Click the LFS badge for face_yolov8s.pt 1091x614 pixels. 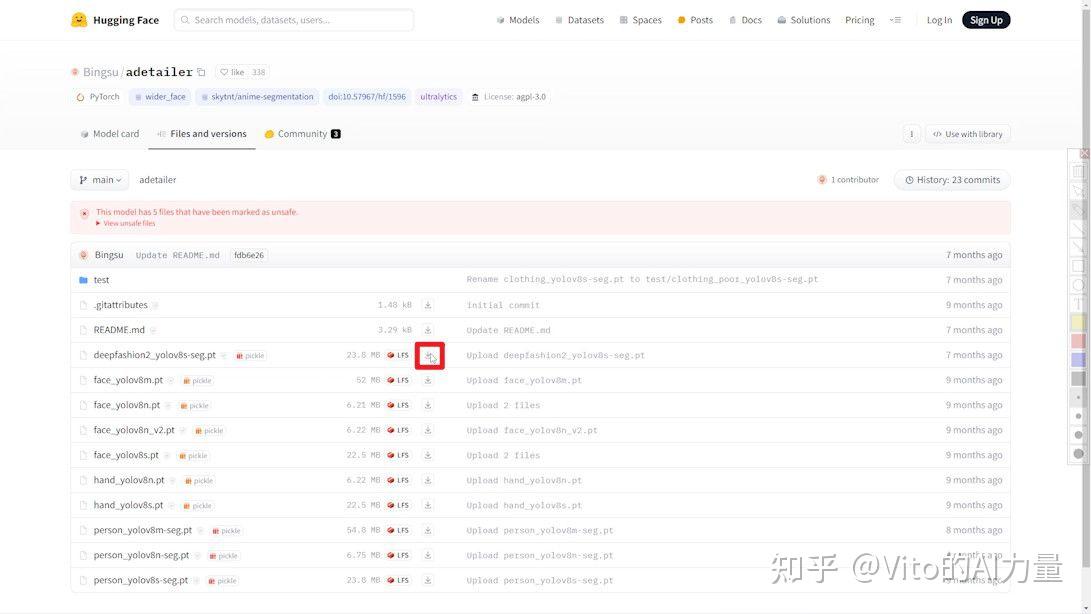398,455
